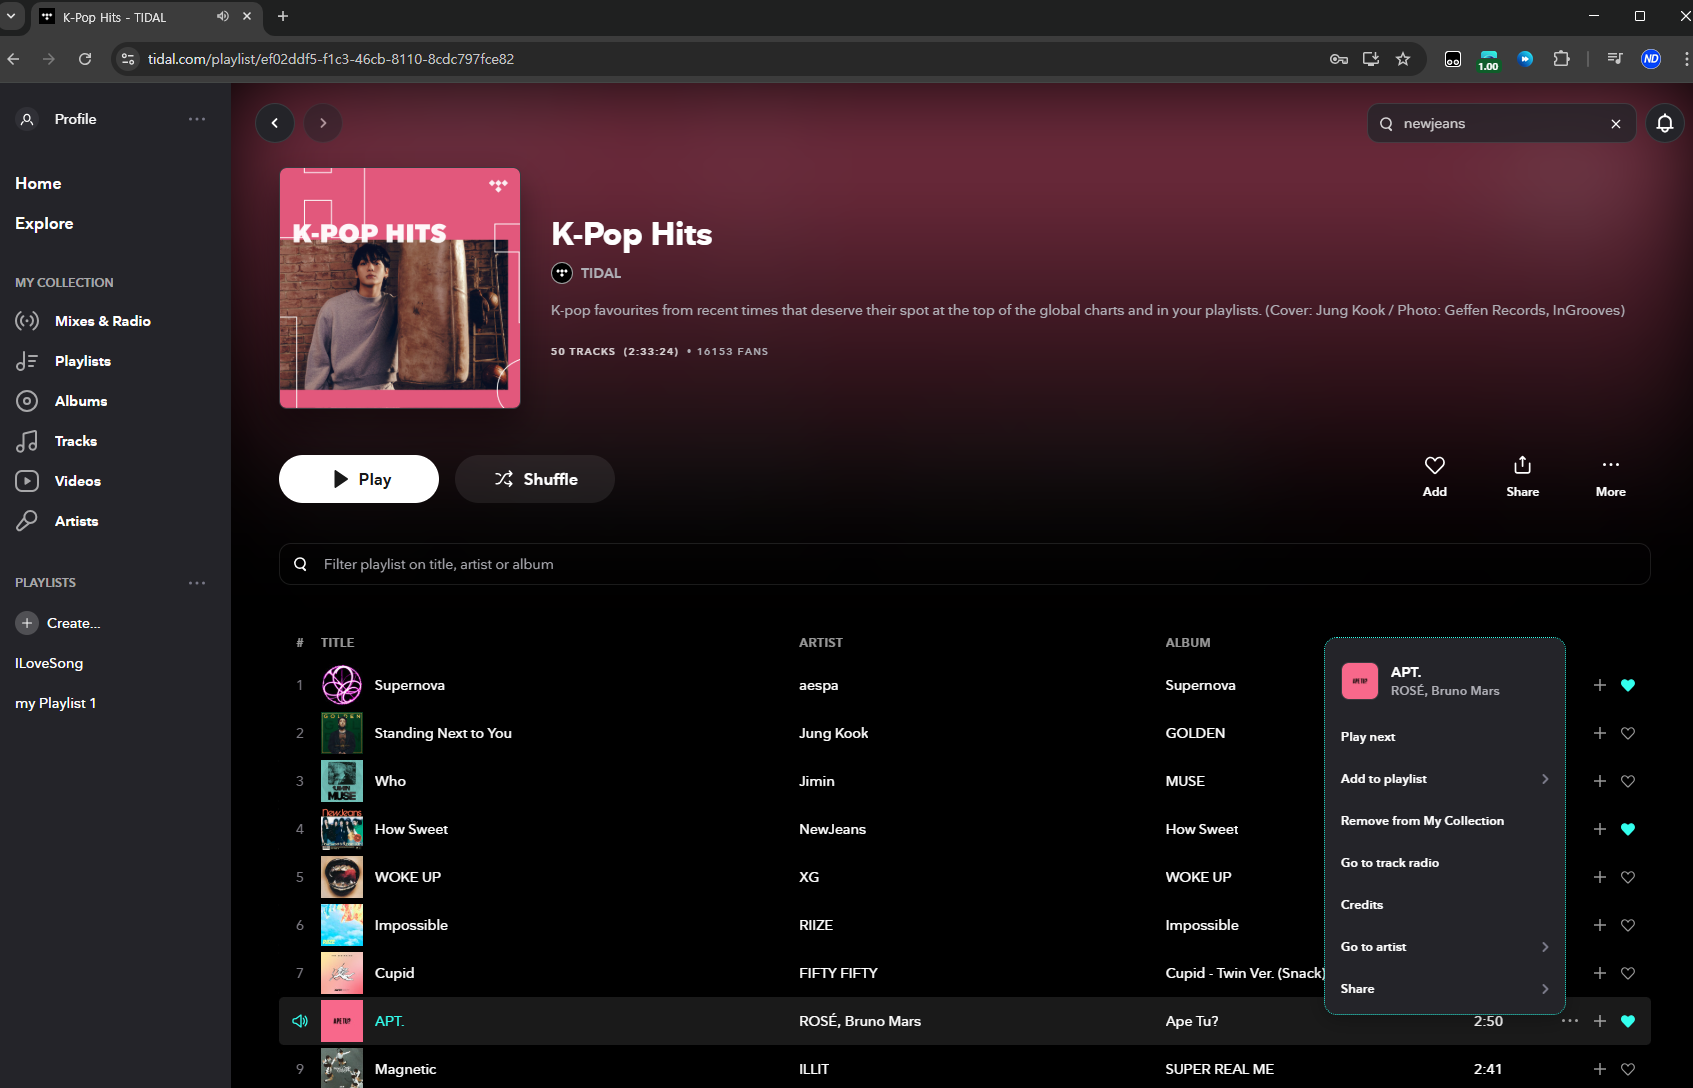Click the filter playlist input field
1693x1088 pixels.
(965, 564)
